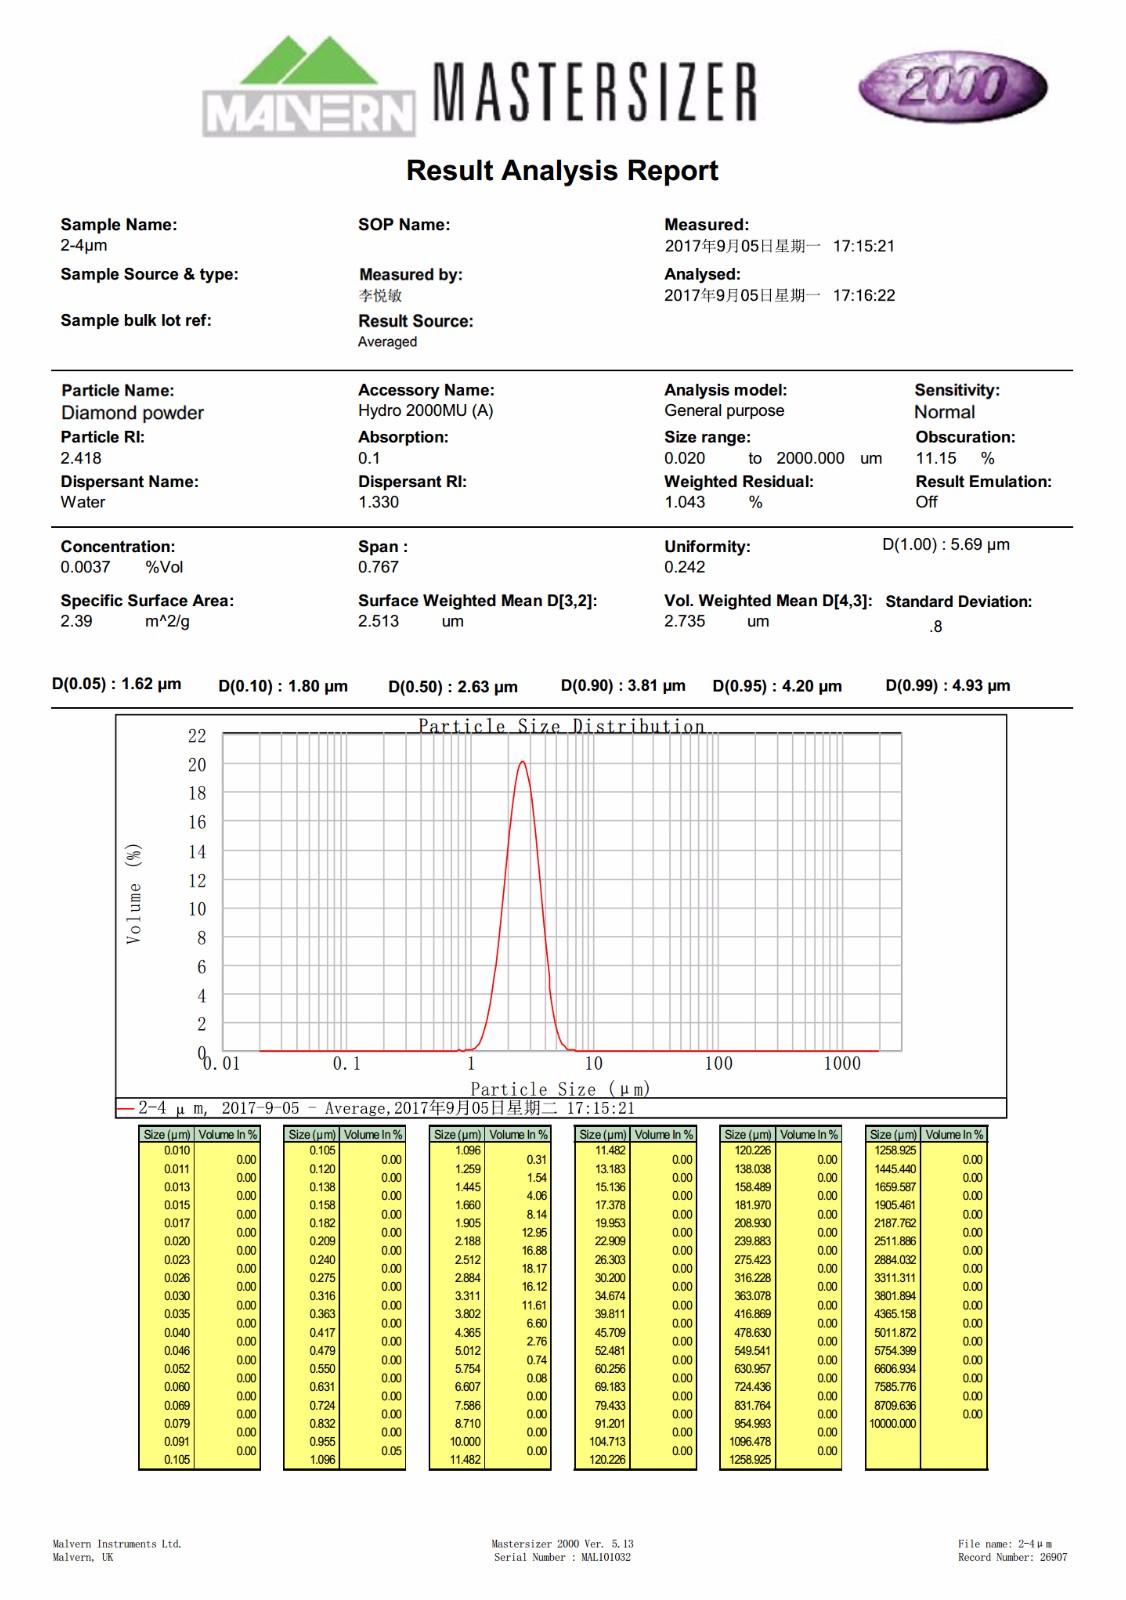Click D(0.95) : 4.20 μm
Screen dimensions: 1126x1600
click(x=777, y=686)
